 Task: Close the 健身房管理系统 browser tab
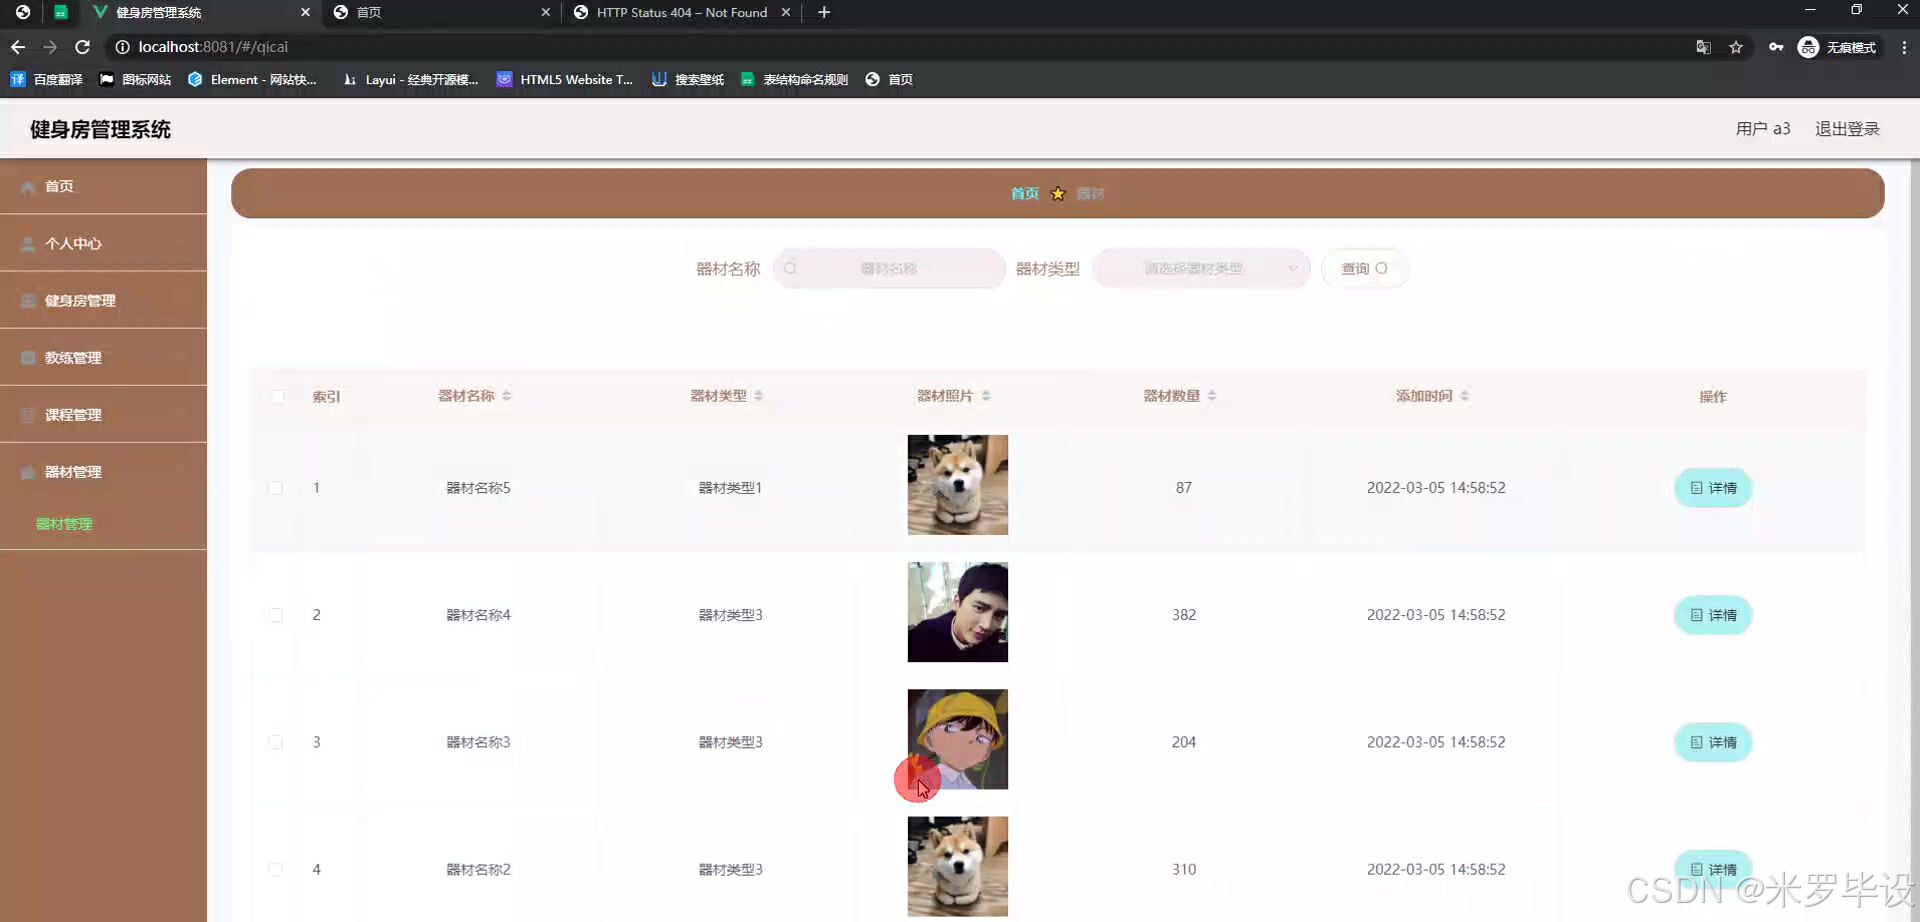click(305, 12)
